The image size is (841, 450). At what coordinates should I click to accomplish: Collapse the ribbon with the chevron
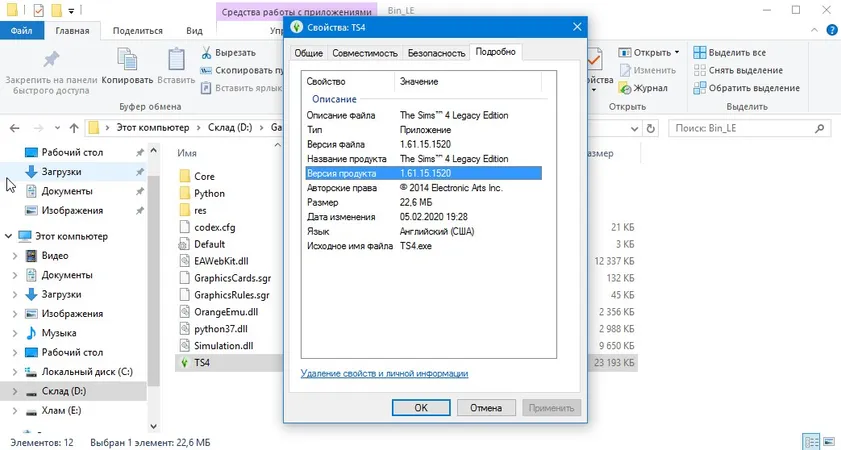click(x=815, y=31)
